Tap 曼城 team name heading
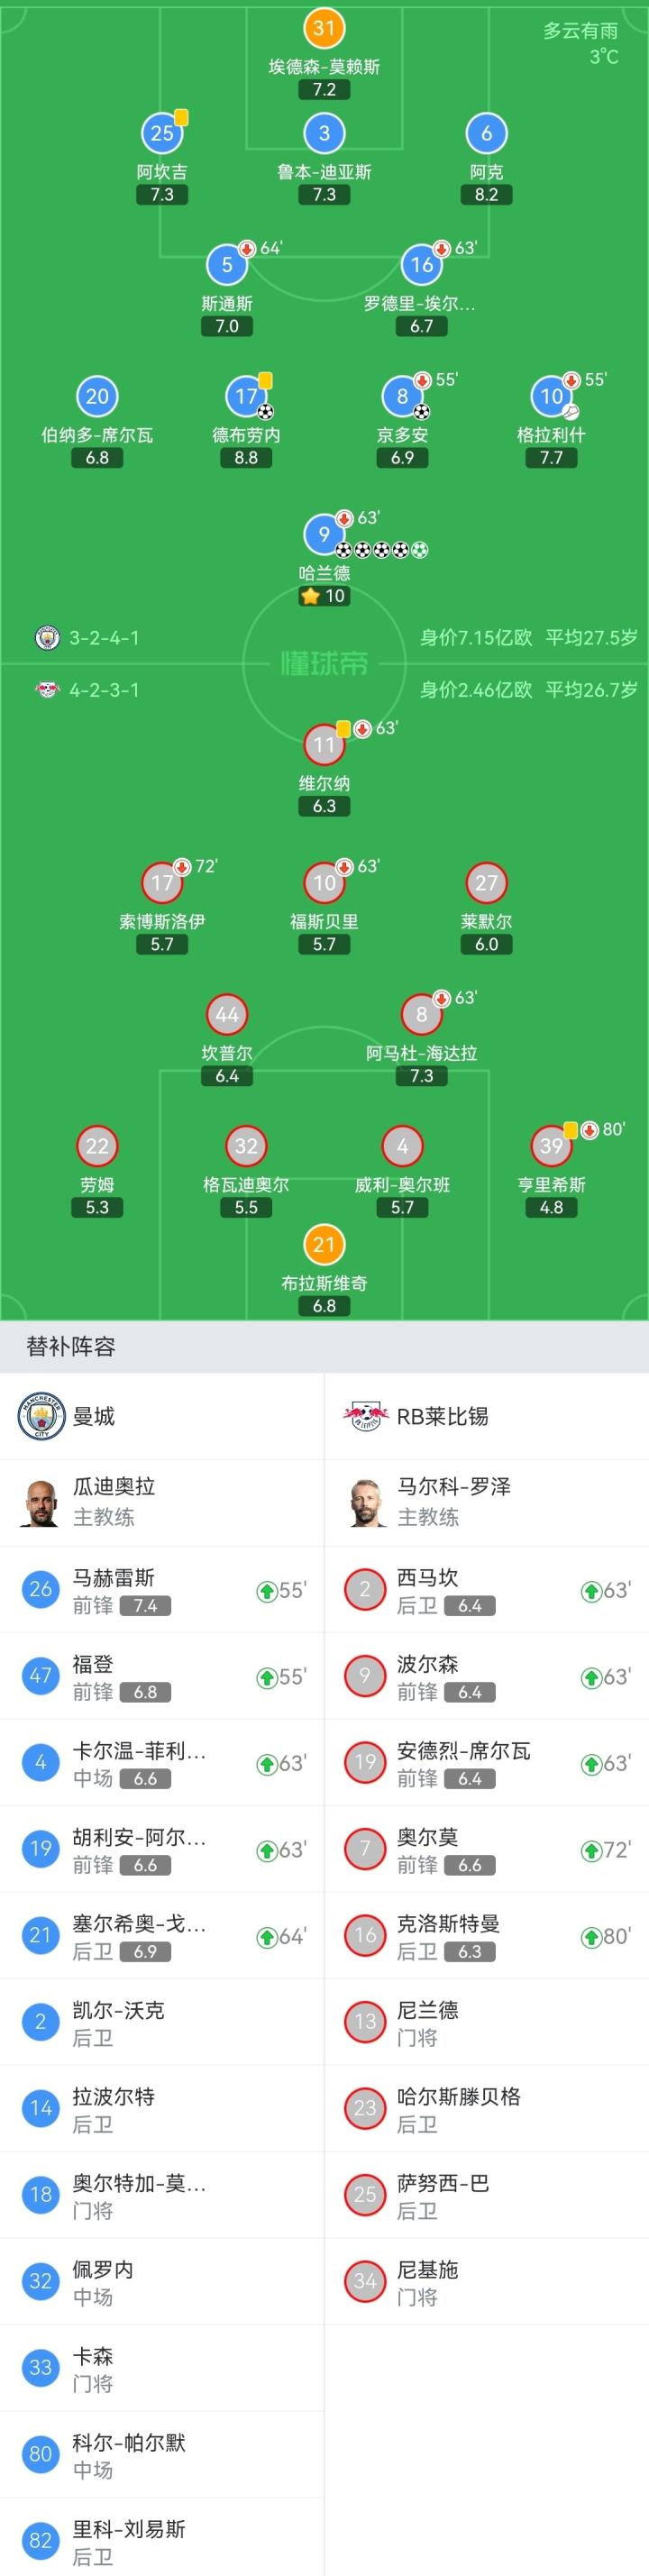 94,1416
